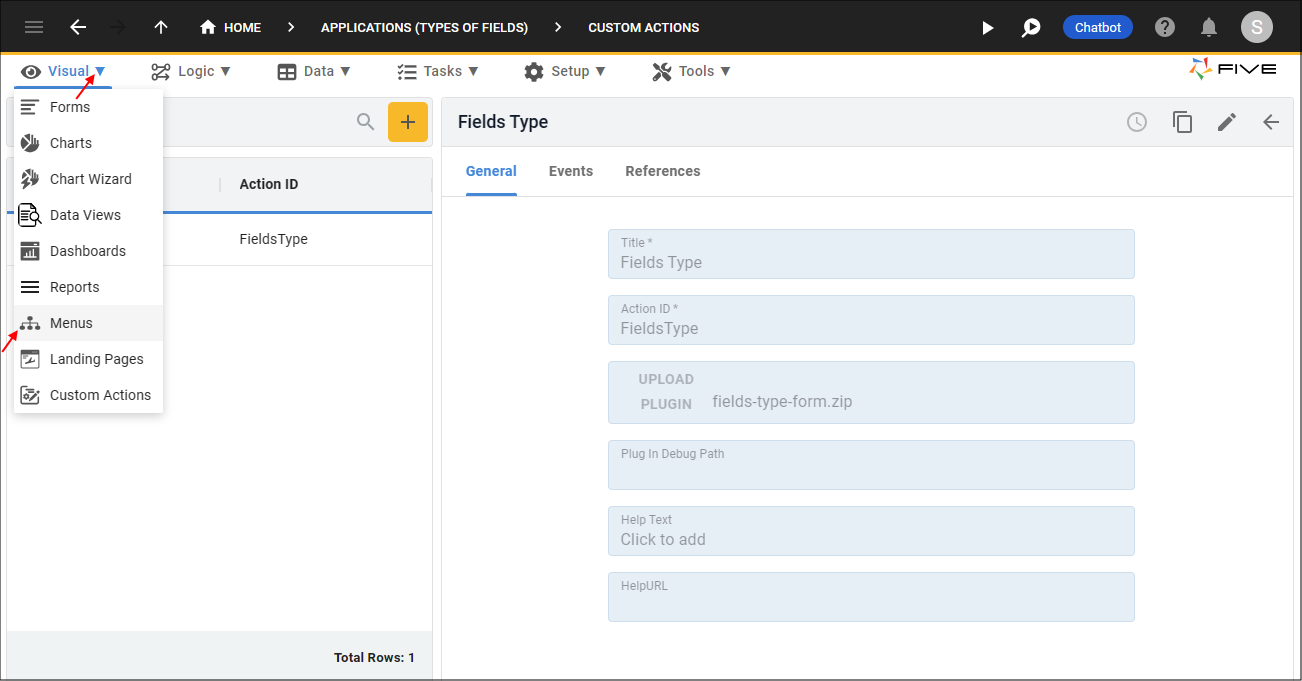Click the history clock icon

coord(1137,122)
